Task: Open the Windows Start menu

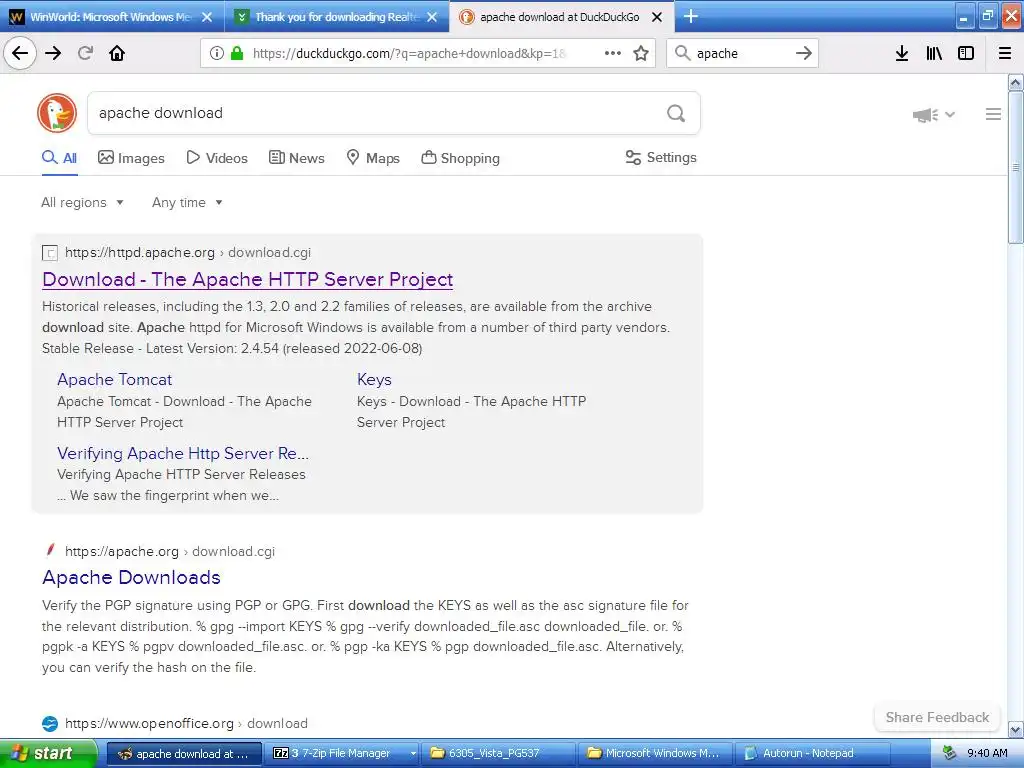Action: tap(48, 753)
